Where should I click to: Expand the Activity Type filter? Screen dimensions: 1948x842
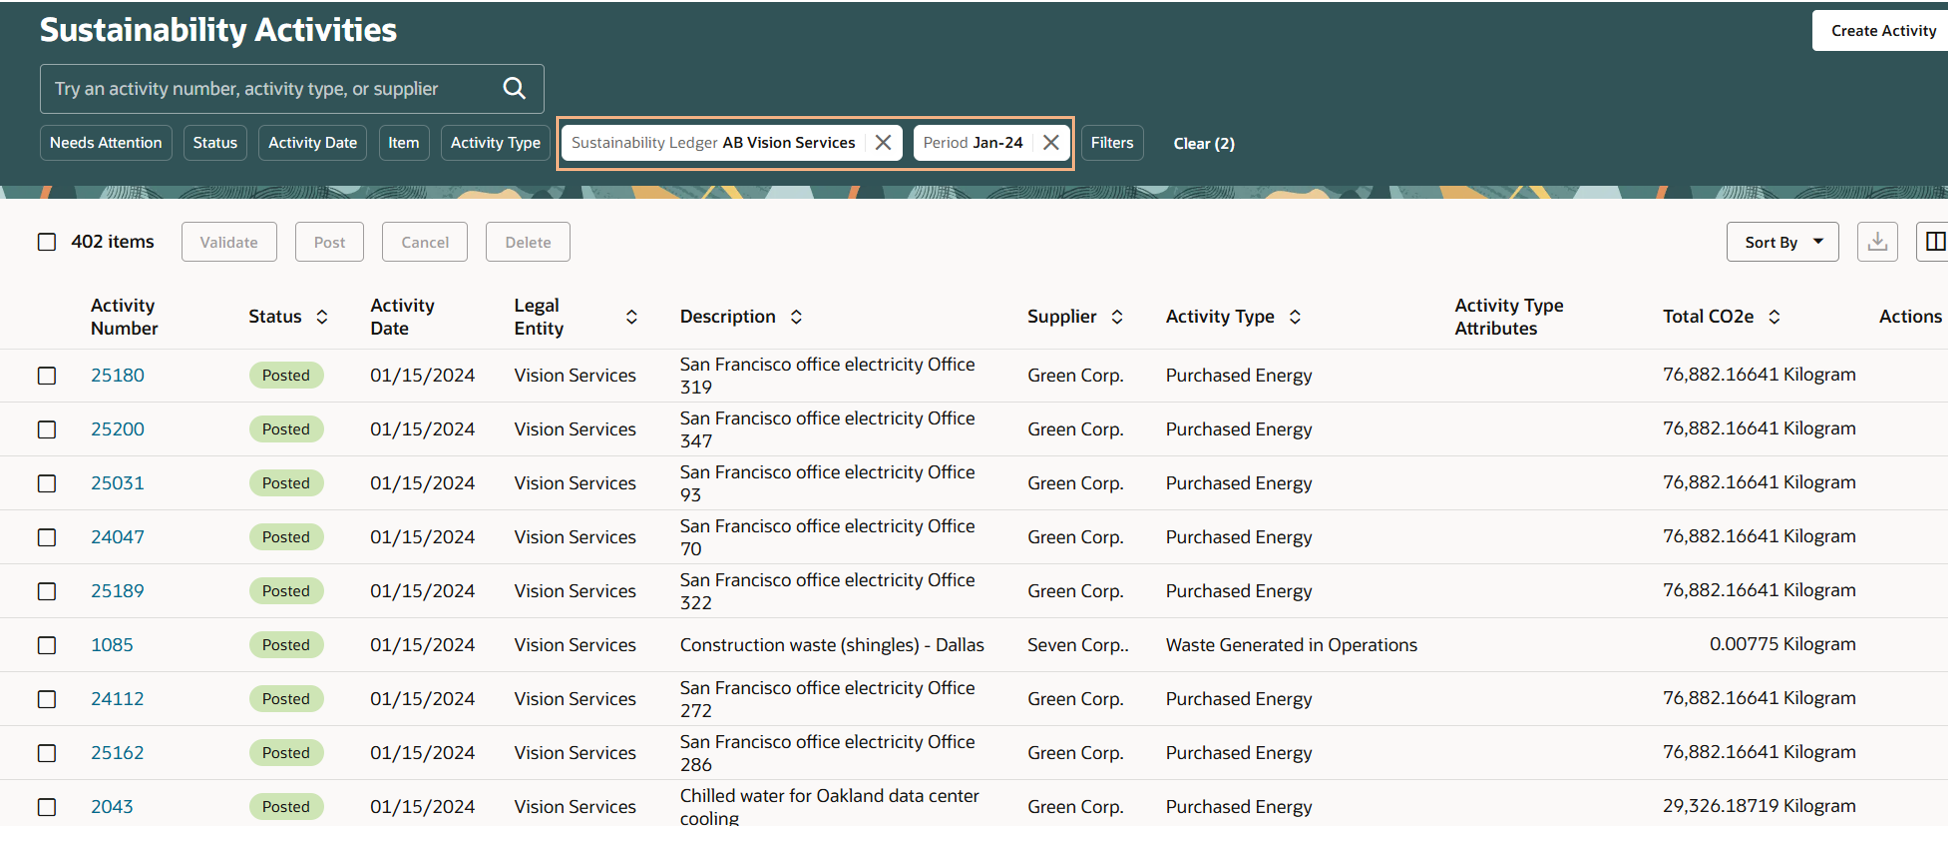tap(495, 143)
